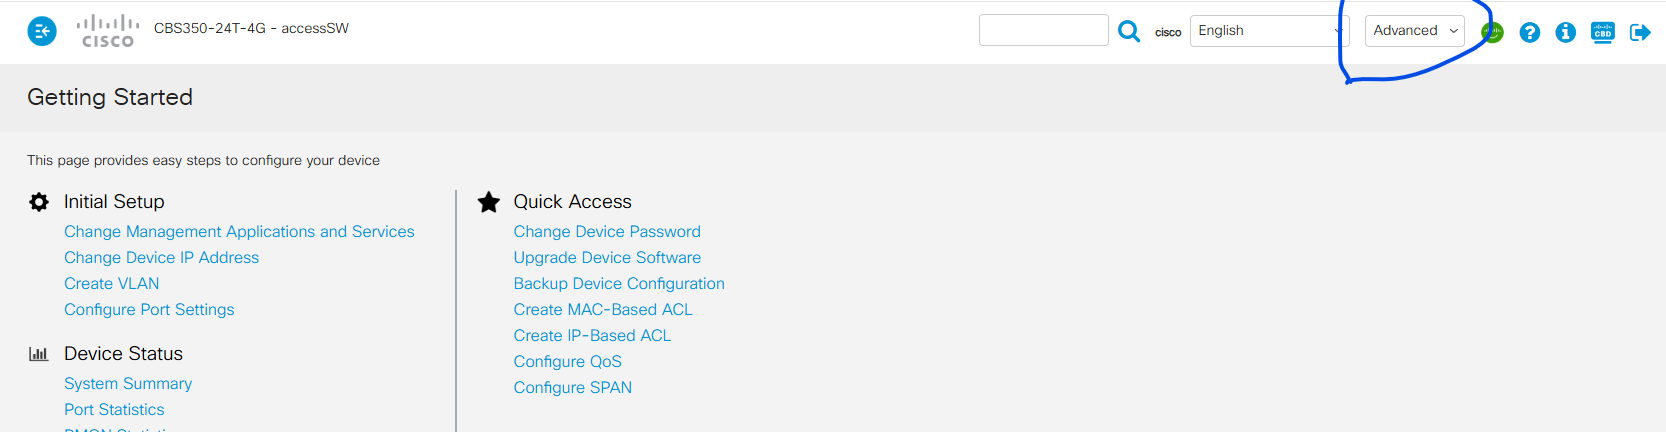Open the Advanced display mode dropdown

(1414, 31)
